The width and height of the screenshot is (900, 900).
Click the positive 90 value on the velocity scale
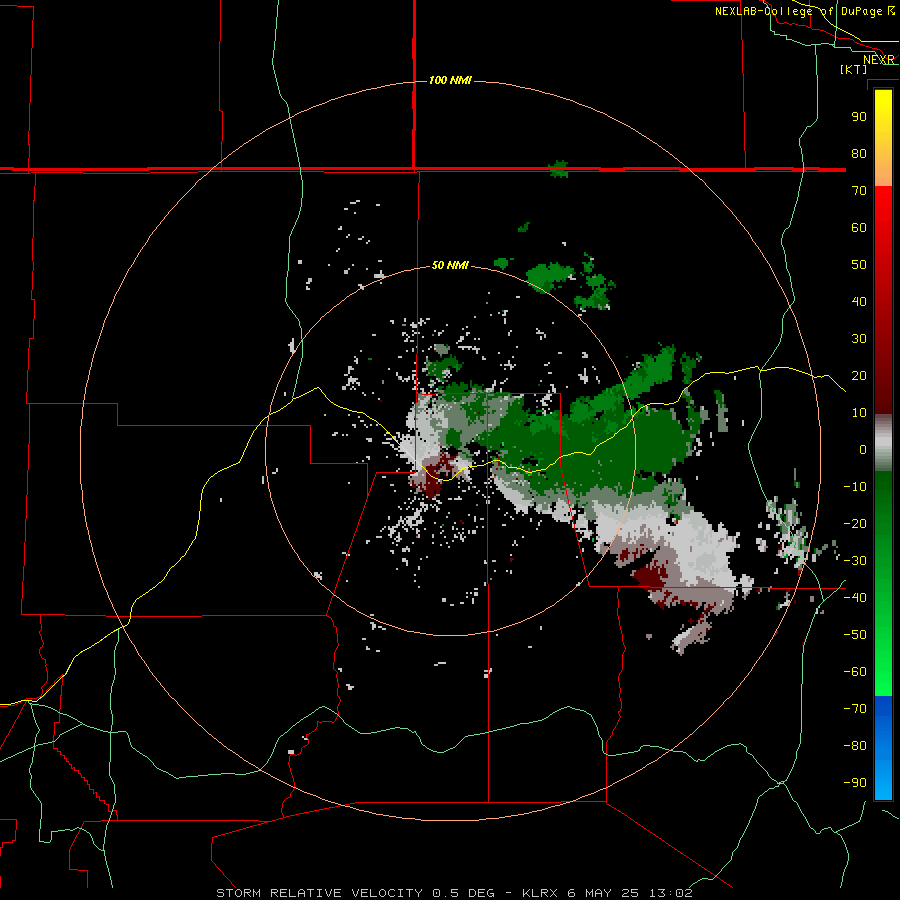pyautogui.click(x=859, y=117)
